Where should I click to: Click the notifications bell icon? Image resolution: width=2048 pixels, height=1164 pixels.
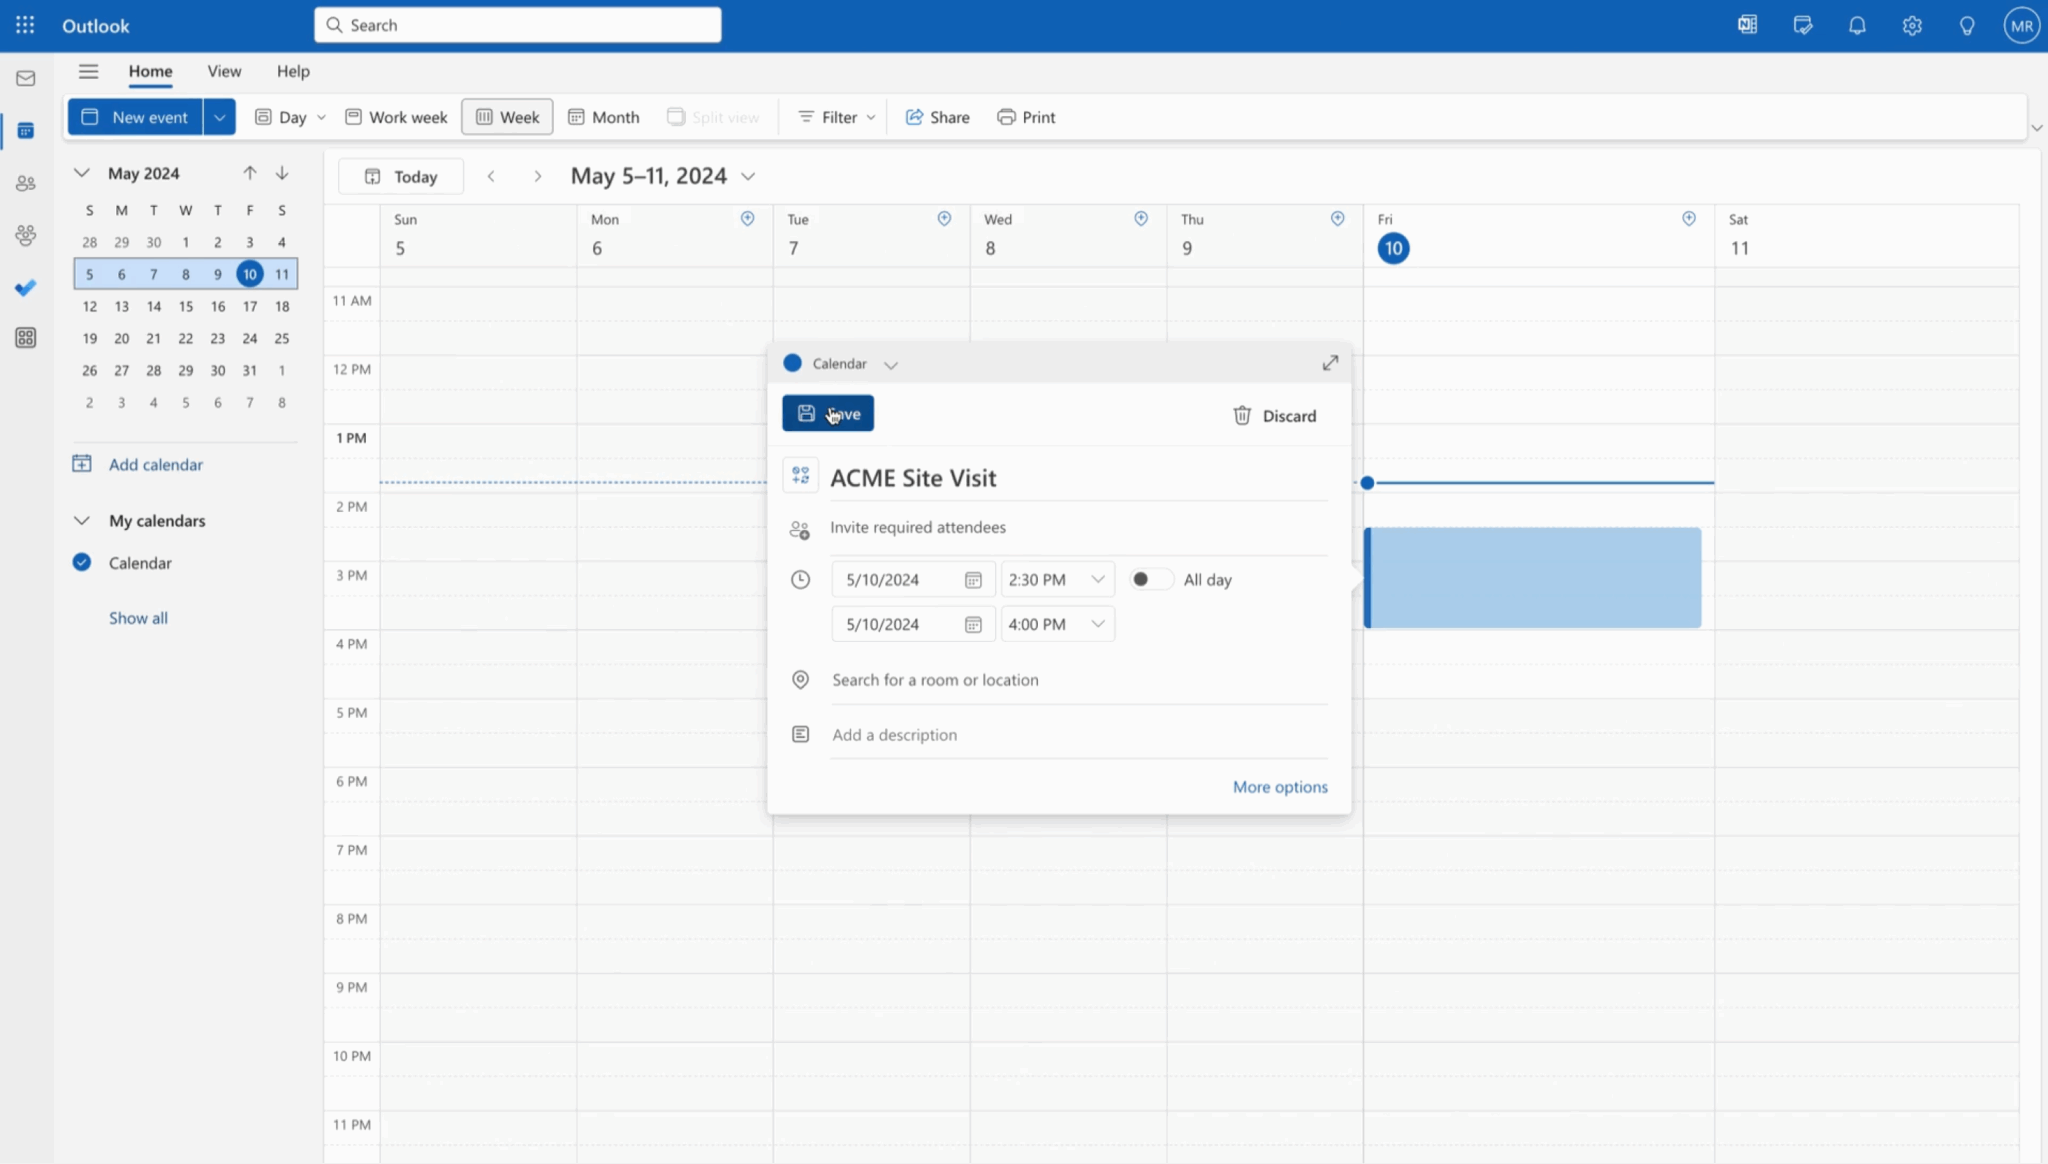click(x=1857, y=26)
